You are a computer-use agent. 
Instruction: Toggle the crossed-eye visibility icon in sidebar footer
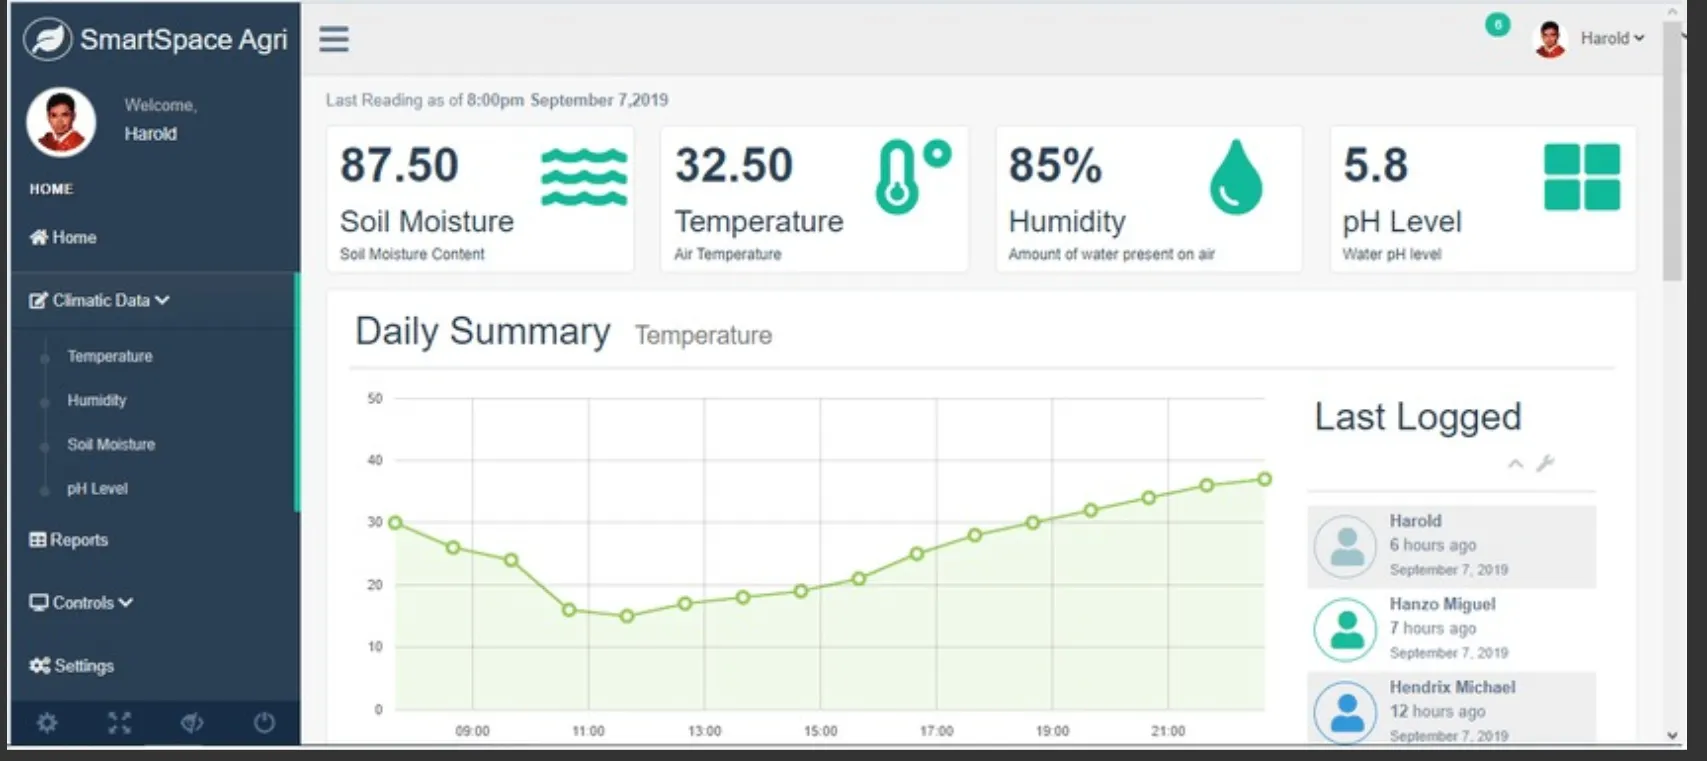click(x=192, y=722)
